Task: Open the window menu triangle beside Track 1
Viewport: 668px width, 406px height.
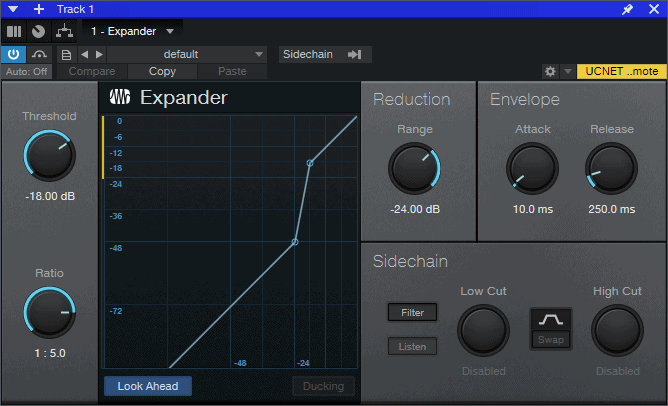Action: (x=13, y=9)
